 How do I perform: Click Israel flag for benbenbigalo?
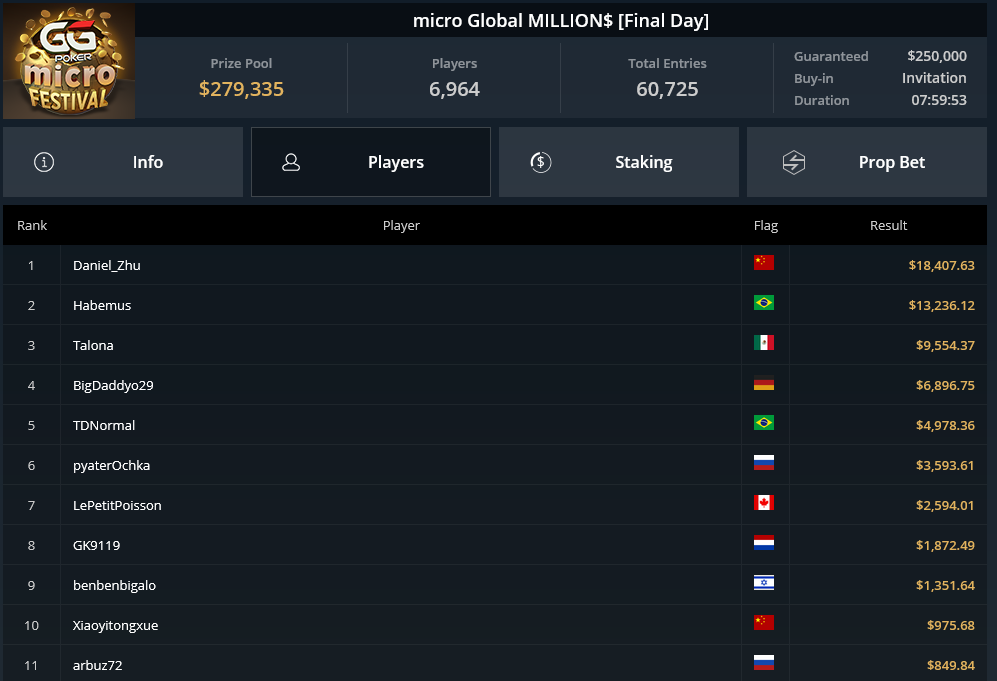(x=764, y=583)
